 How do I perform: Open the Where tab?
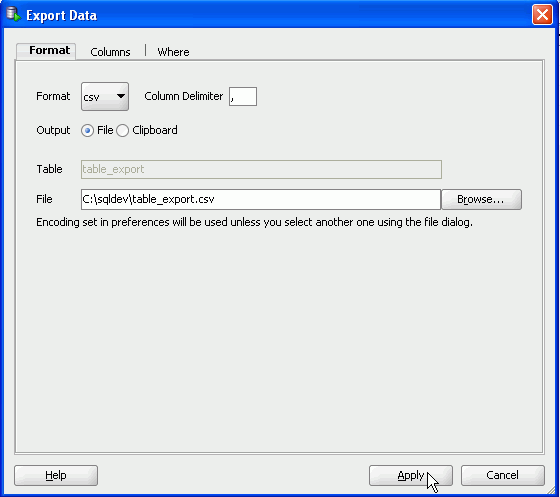(x=173, y=52)
